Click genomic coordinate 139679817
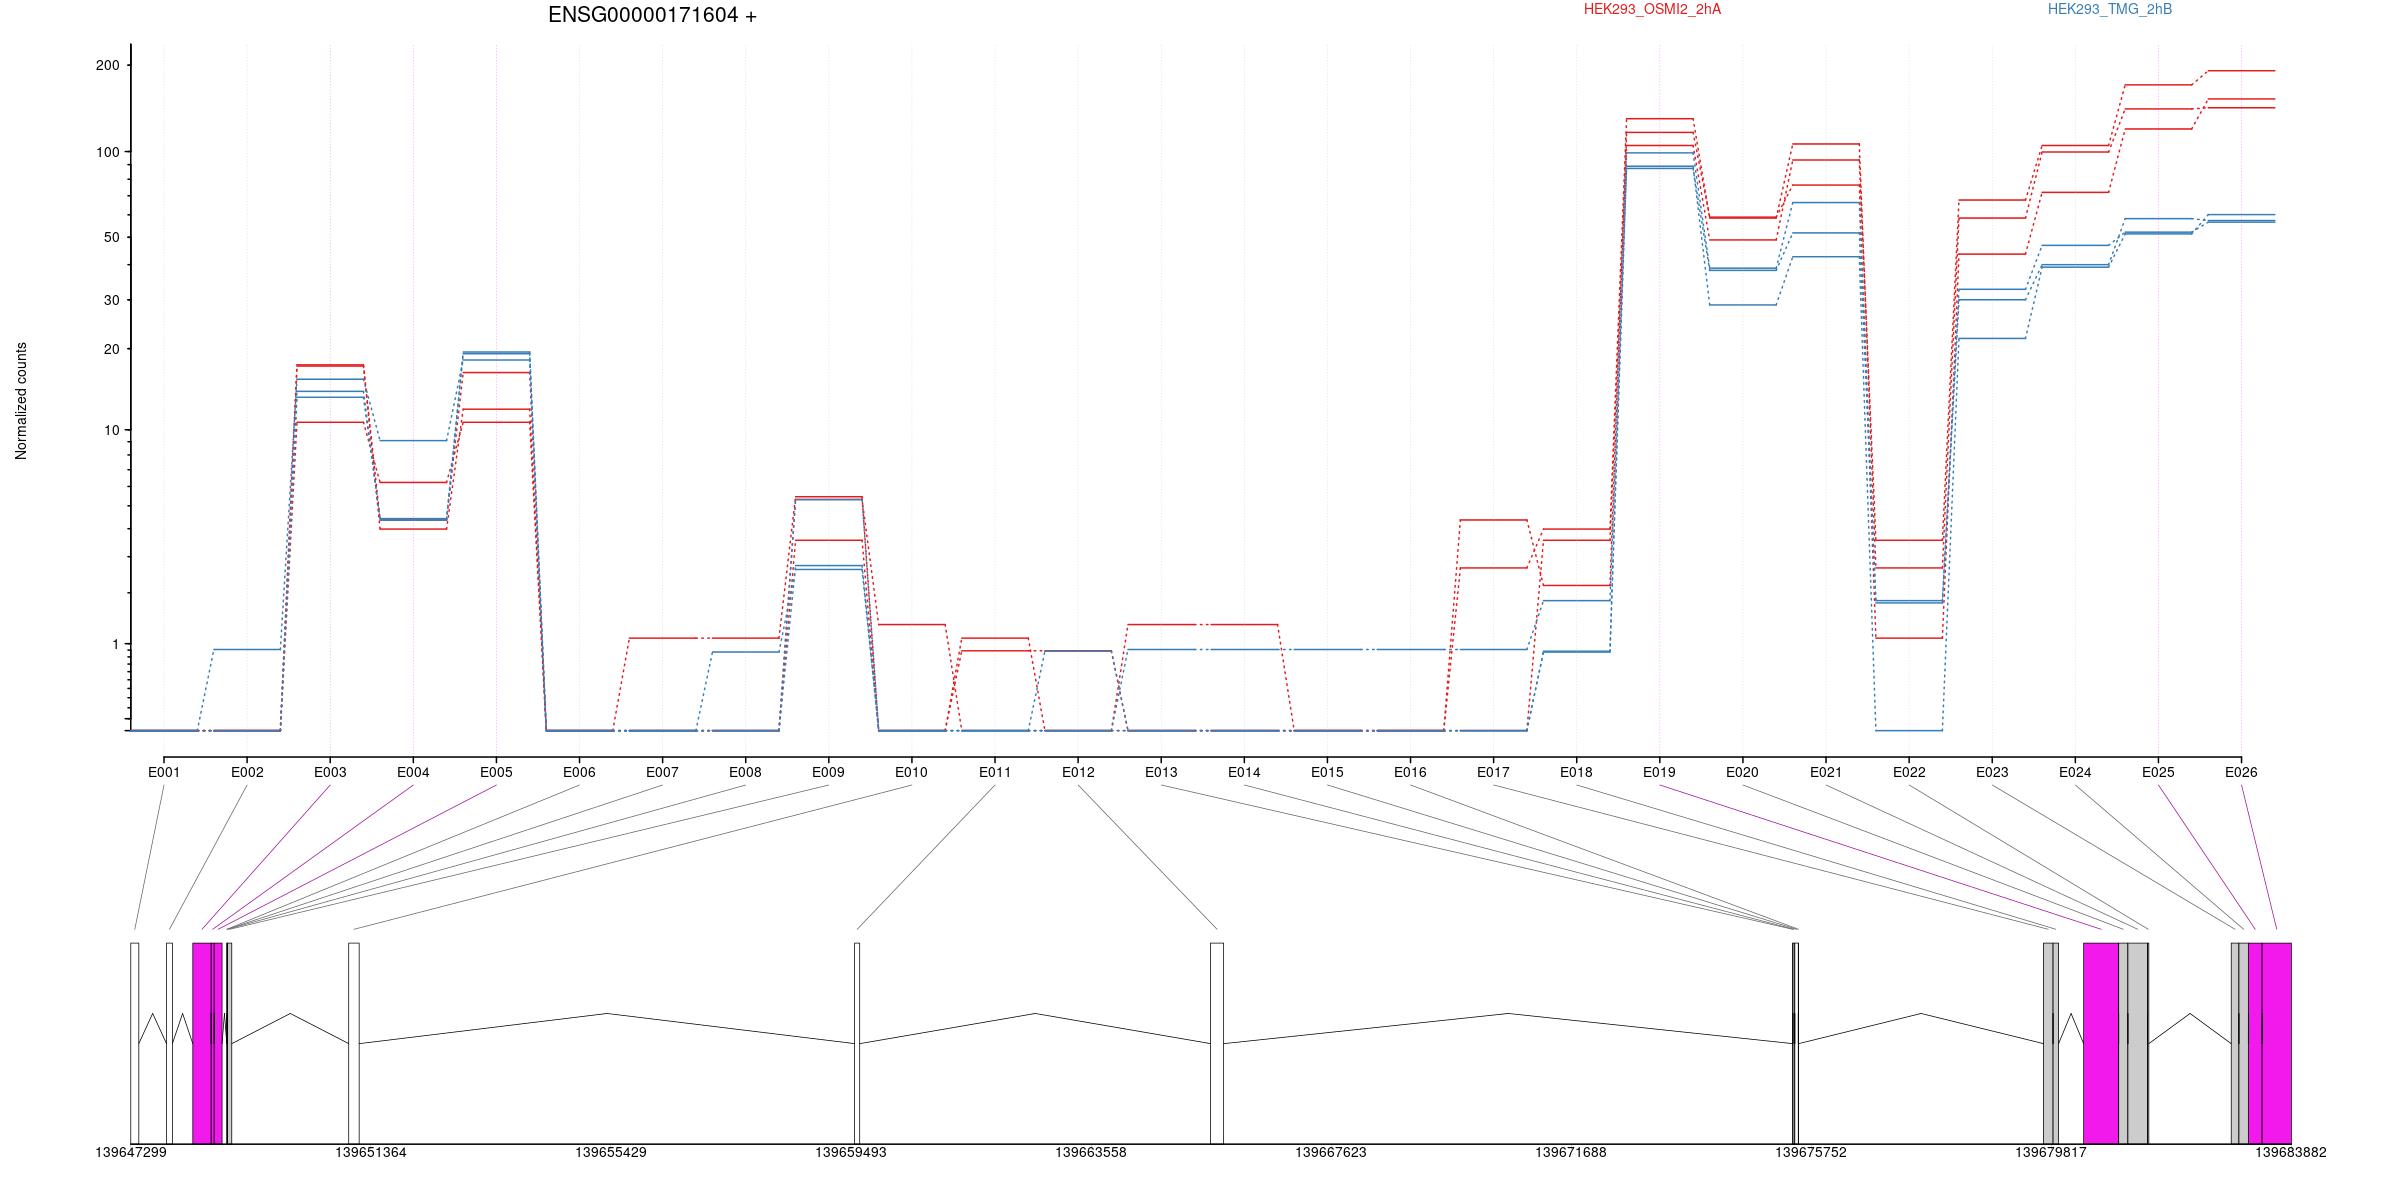2400x1200 pixels. click(2051, 1152)
